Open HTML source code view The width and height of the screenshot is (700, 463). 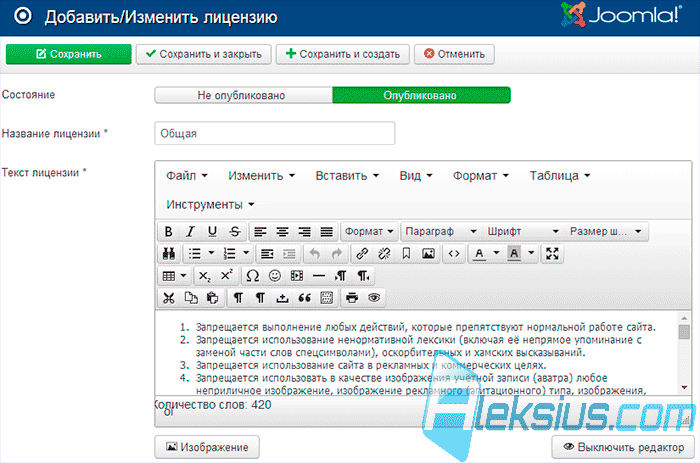[454, 254]
